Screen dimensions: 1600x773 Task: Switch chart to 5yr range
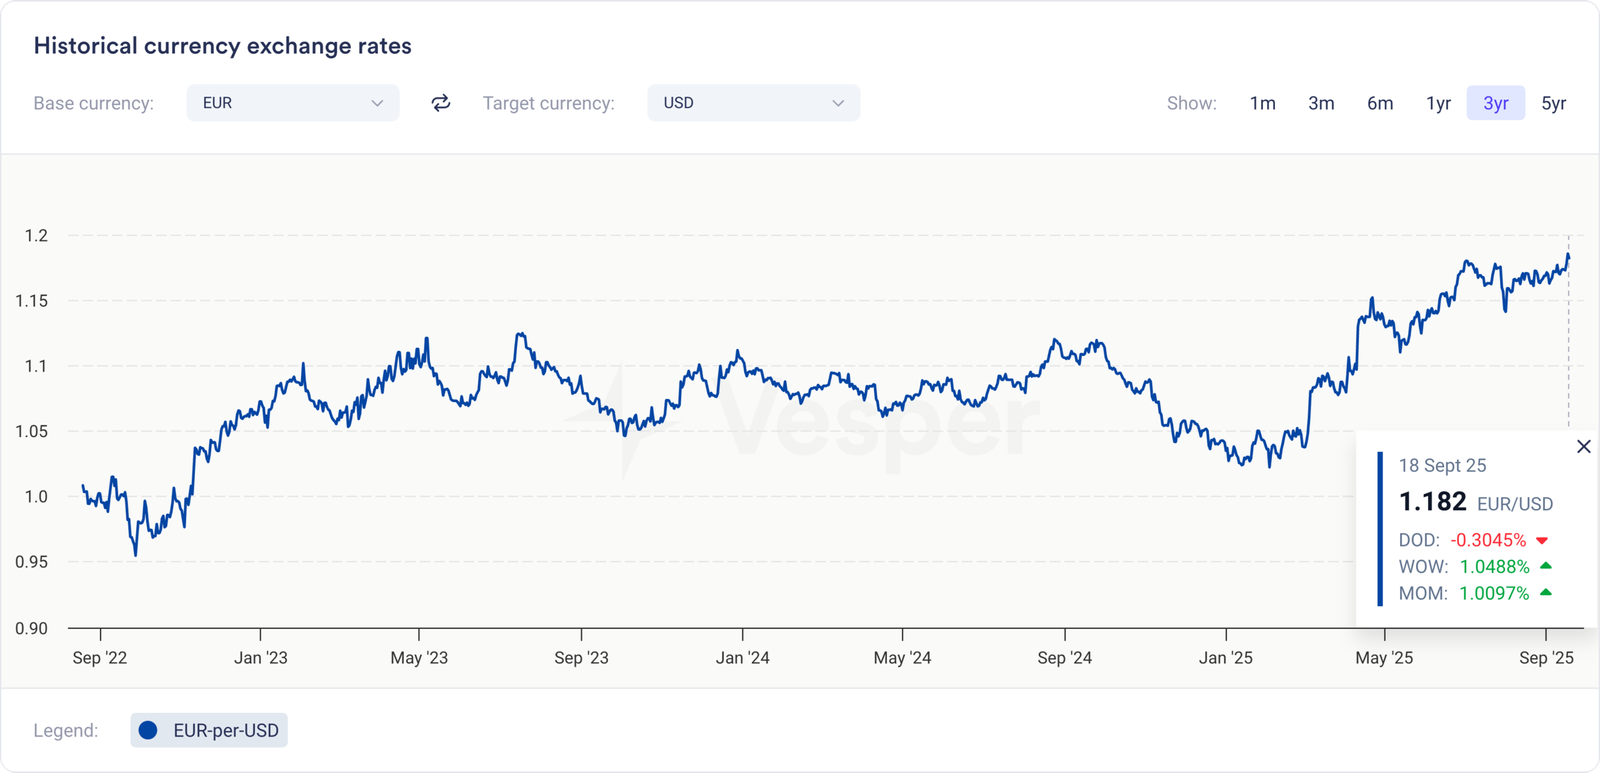point(1553,103)
